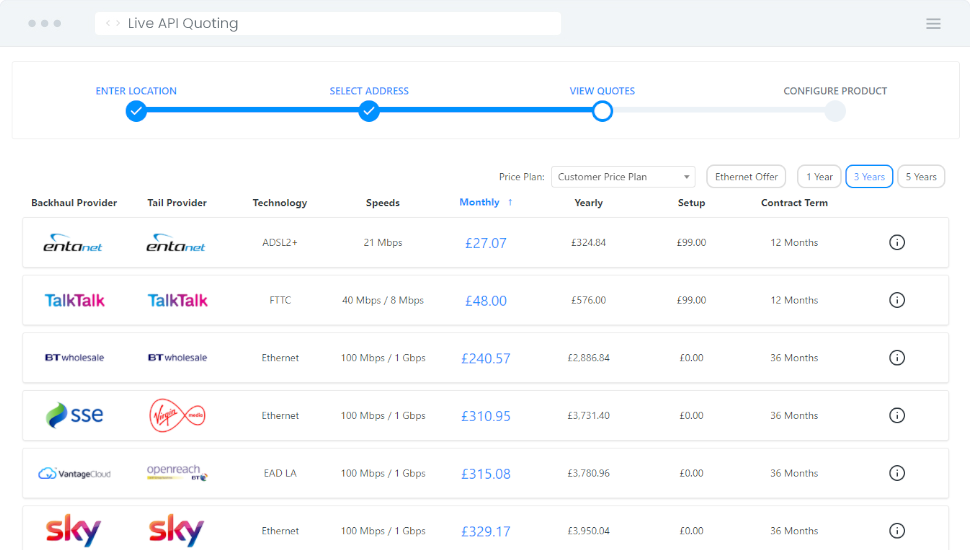Select the £315.08 monthly price
970x550 pixels.
point(486,474)
